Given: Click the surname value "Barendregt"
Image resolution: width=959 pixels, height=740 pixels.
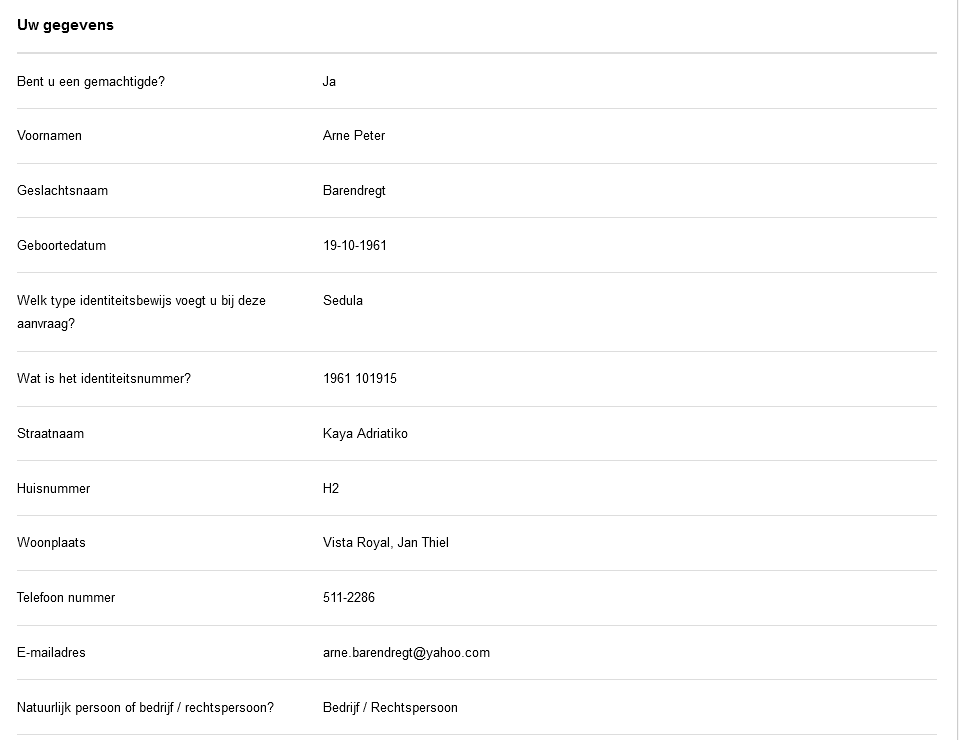Looking at the screenshot, I should click(354, 190).
